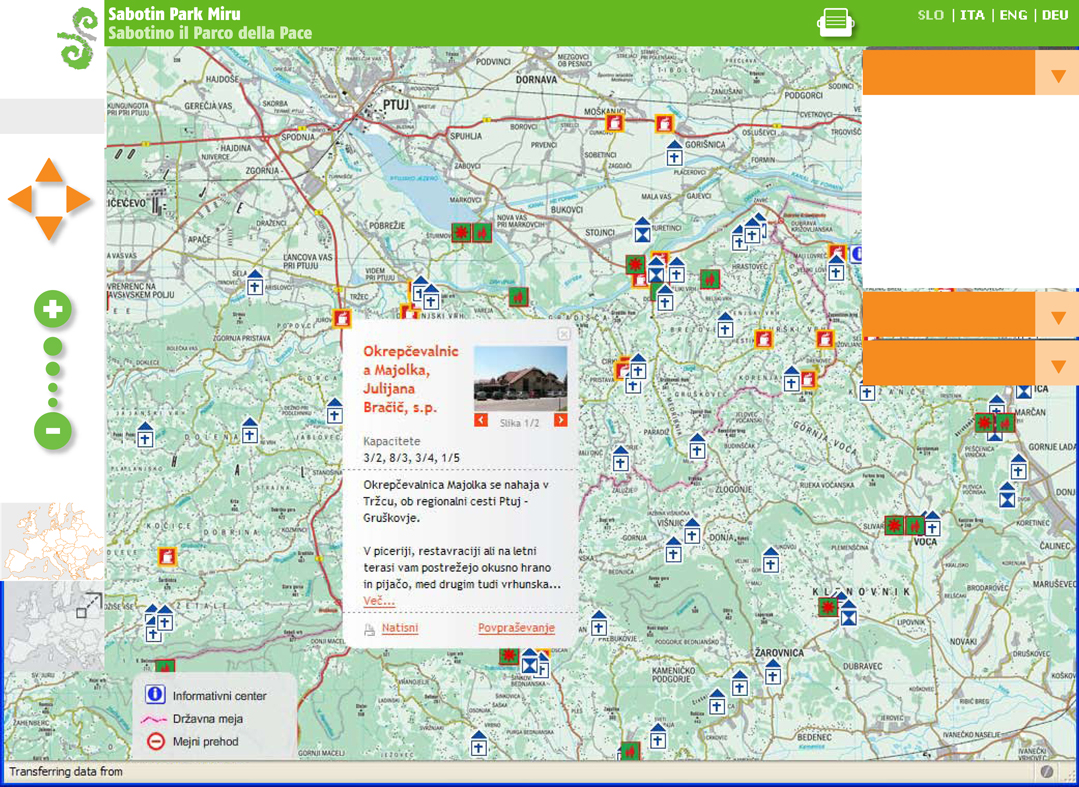This screenshot has height=787, width=1079.
Task: Show the previous photo in the popup
Action: pos(481,420)
